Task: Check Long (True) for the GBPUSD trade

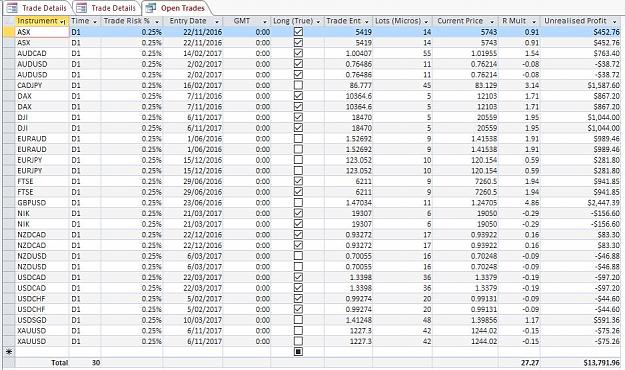Action: pos(298,202)
